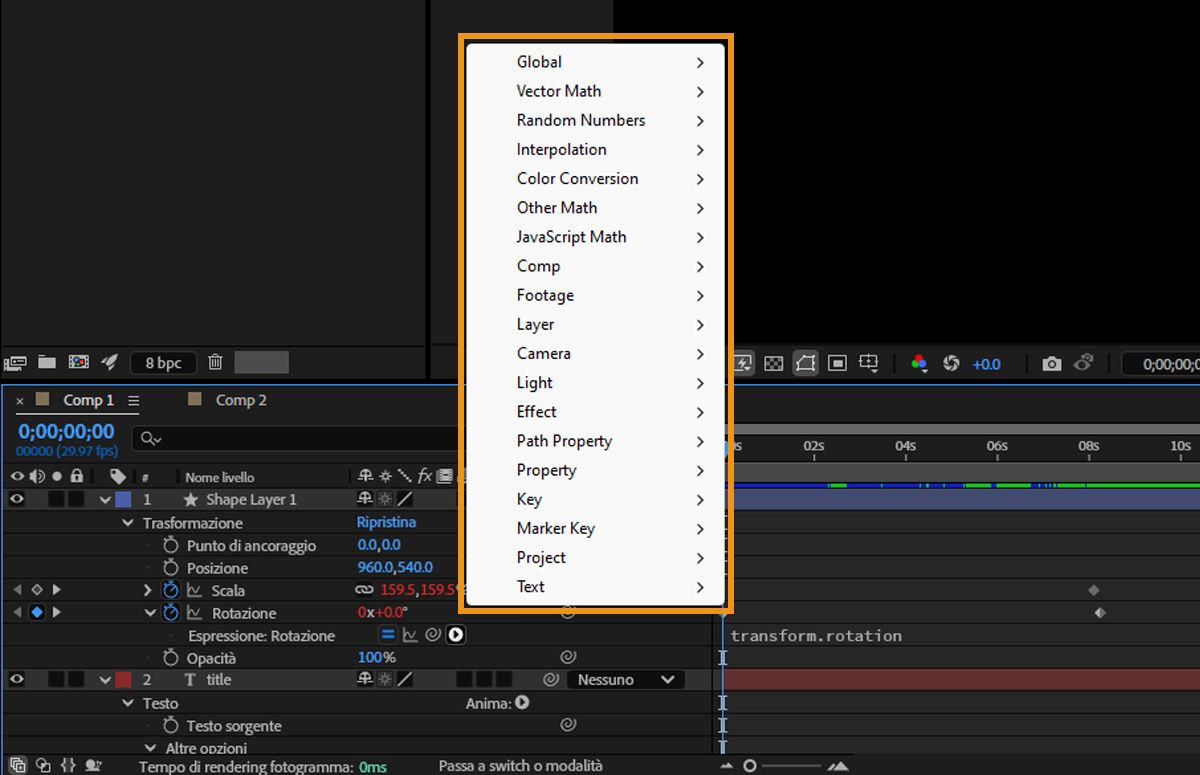Open the Show Channel RGB dots icon
This screenshot has width=1200, height=775.
coord(919,364)
